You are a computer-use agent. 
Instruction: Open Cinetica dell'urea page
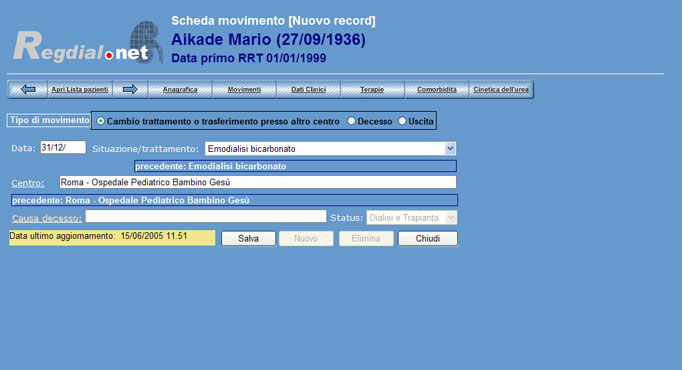click(501, 90)
